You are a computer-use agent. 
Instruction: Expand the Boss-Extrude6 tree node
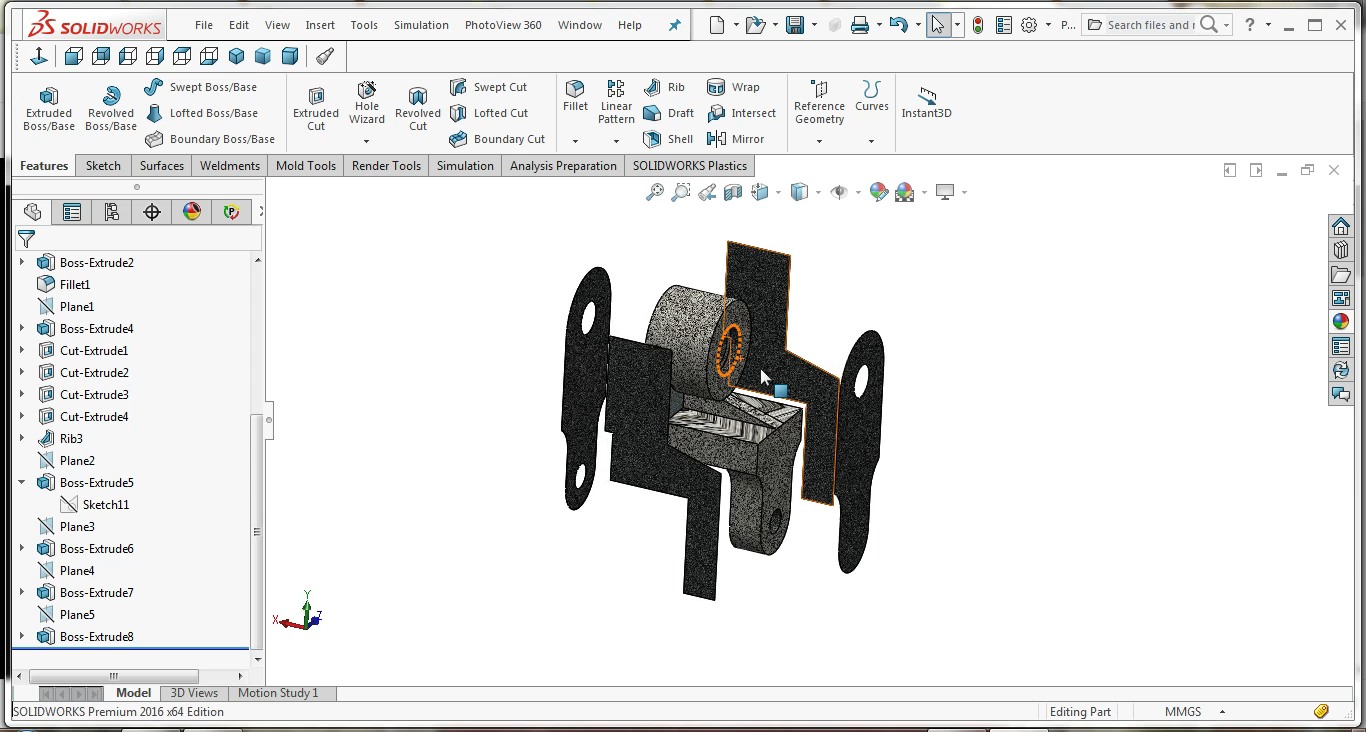click(x=22, y=549)
